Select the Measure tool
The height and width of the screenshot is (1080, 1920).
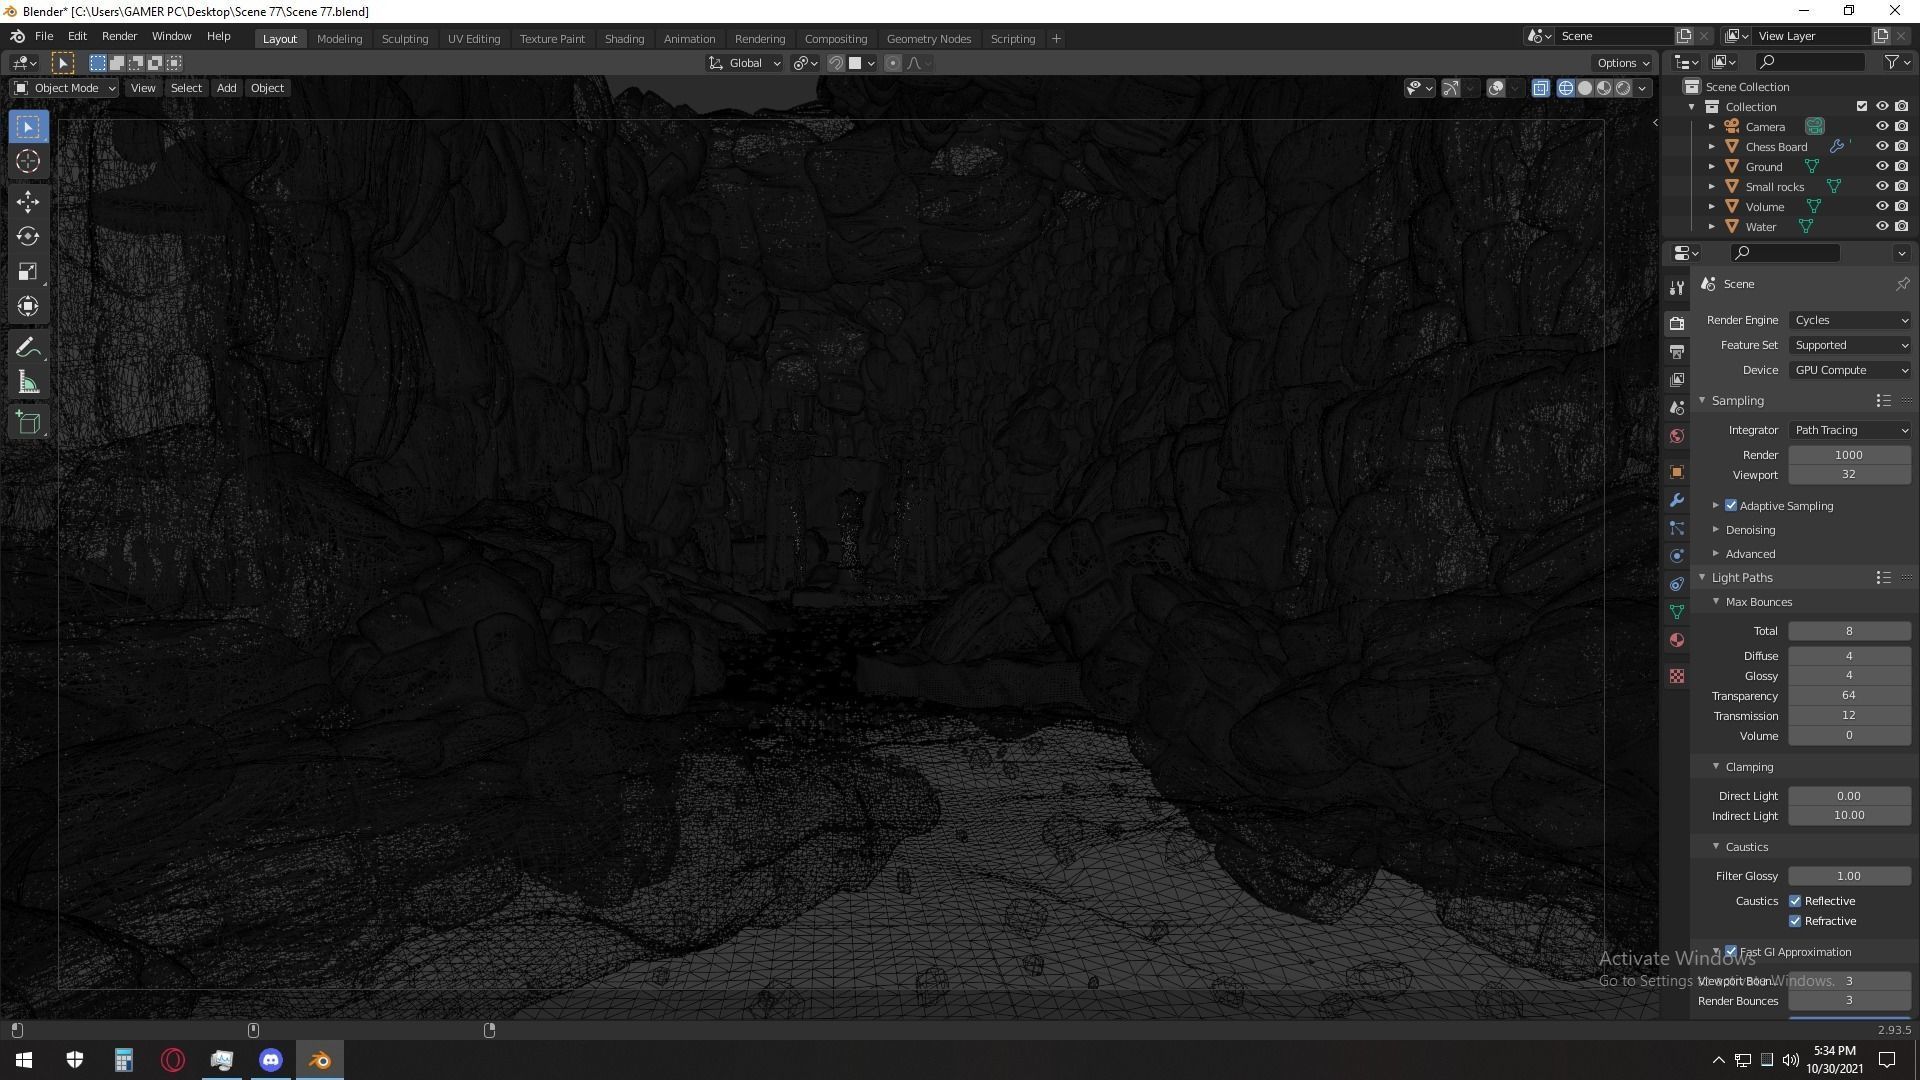click(28, 383)
